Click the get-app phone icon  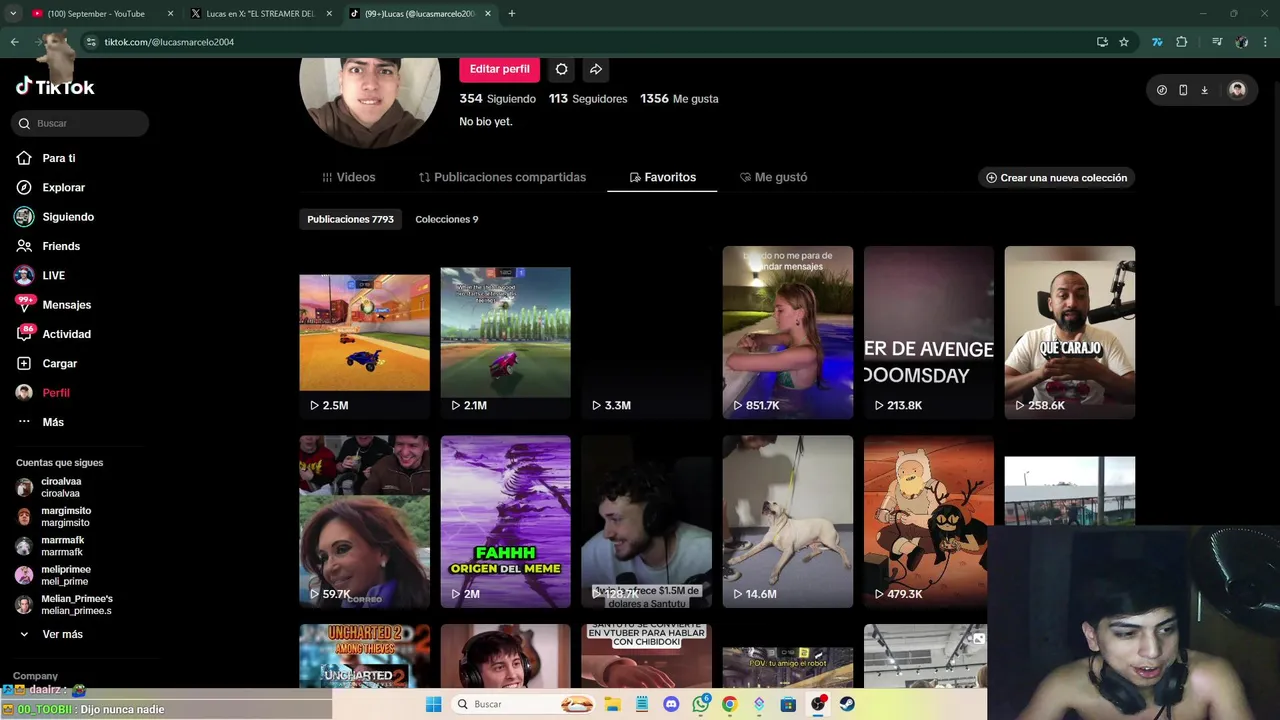pos(1183,90)
